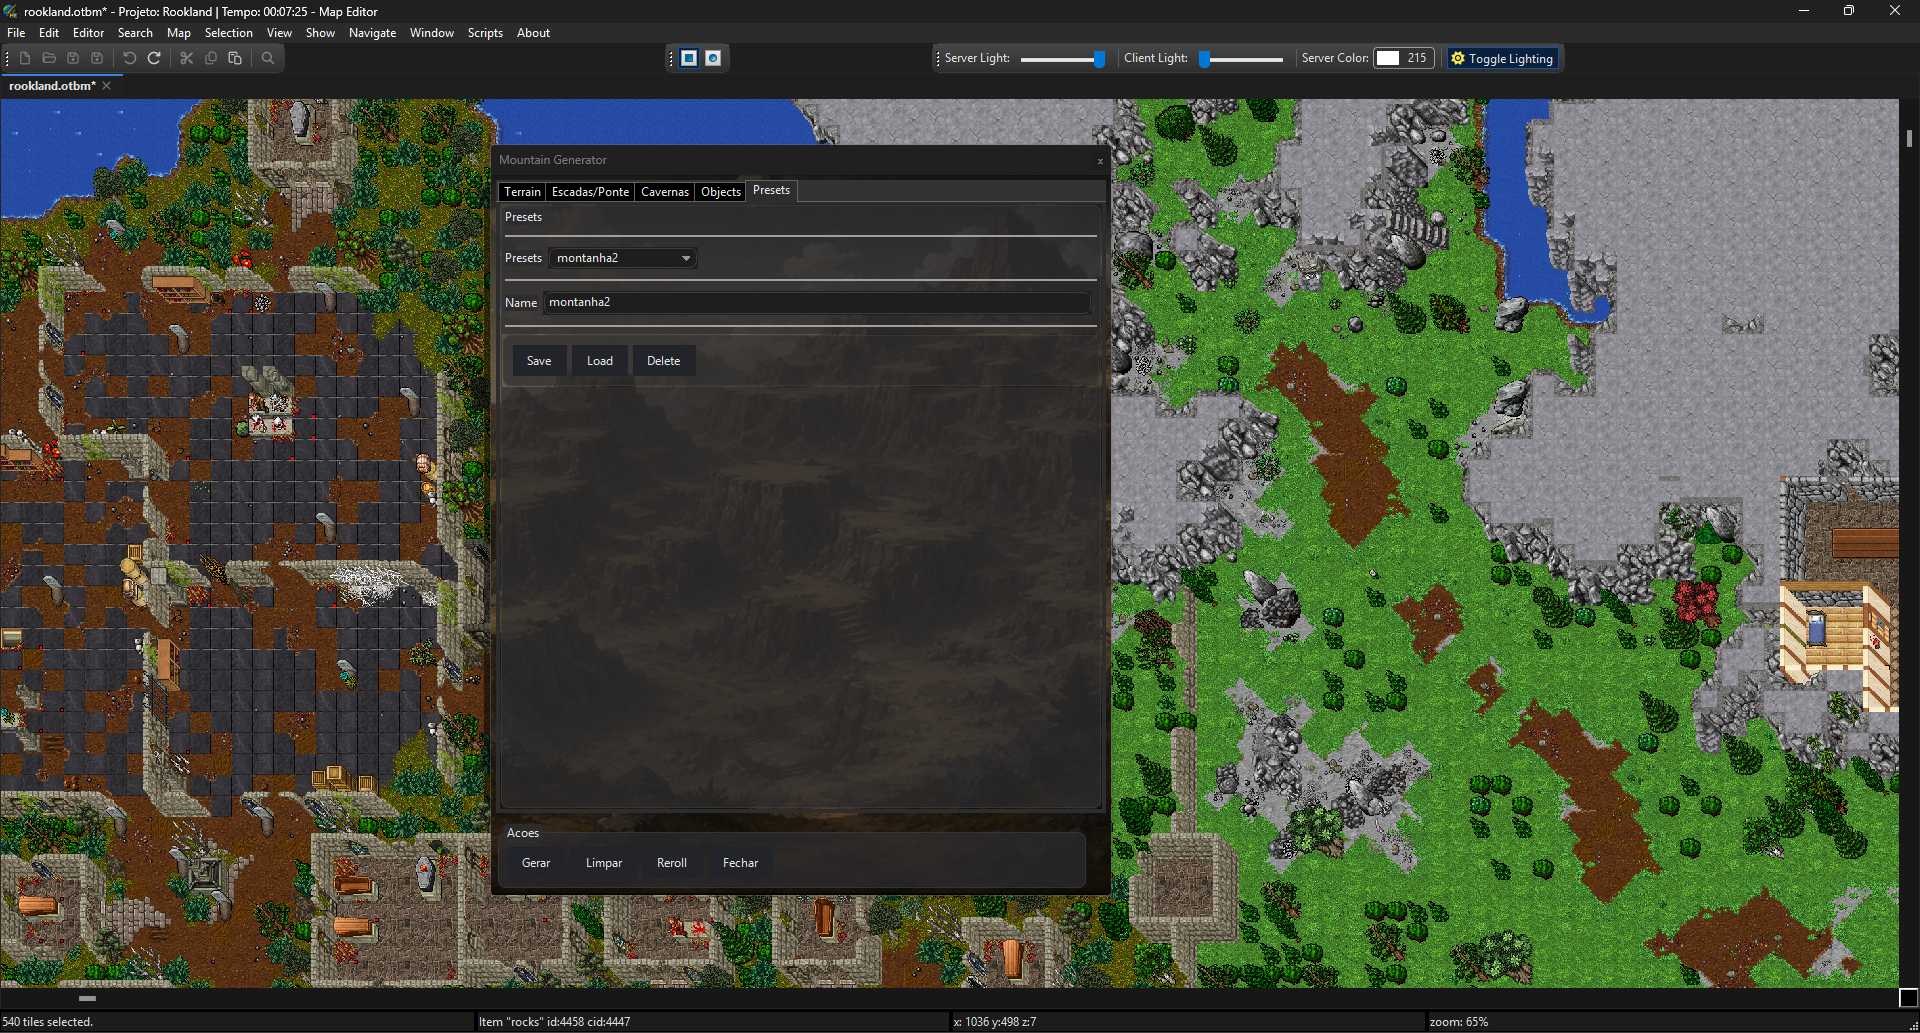
Task: Click the Copy toolbar icon
Action: tap(211, 58)
